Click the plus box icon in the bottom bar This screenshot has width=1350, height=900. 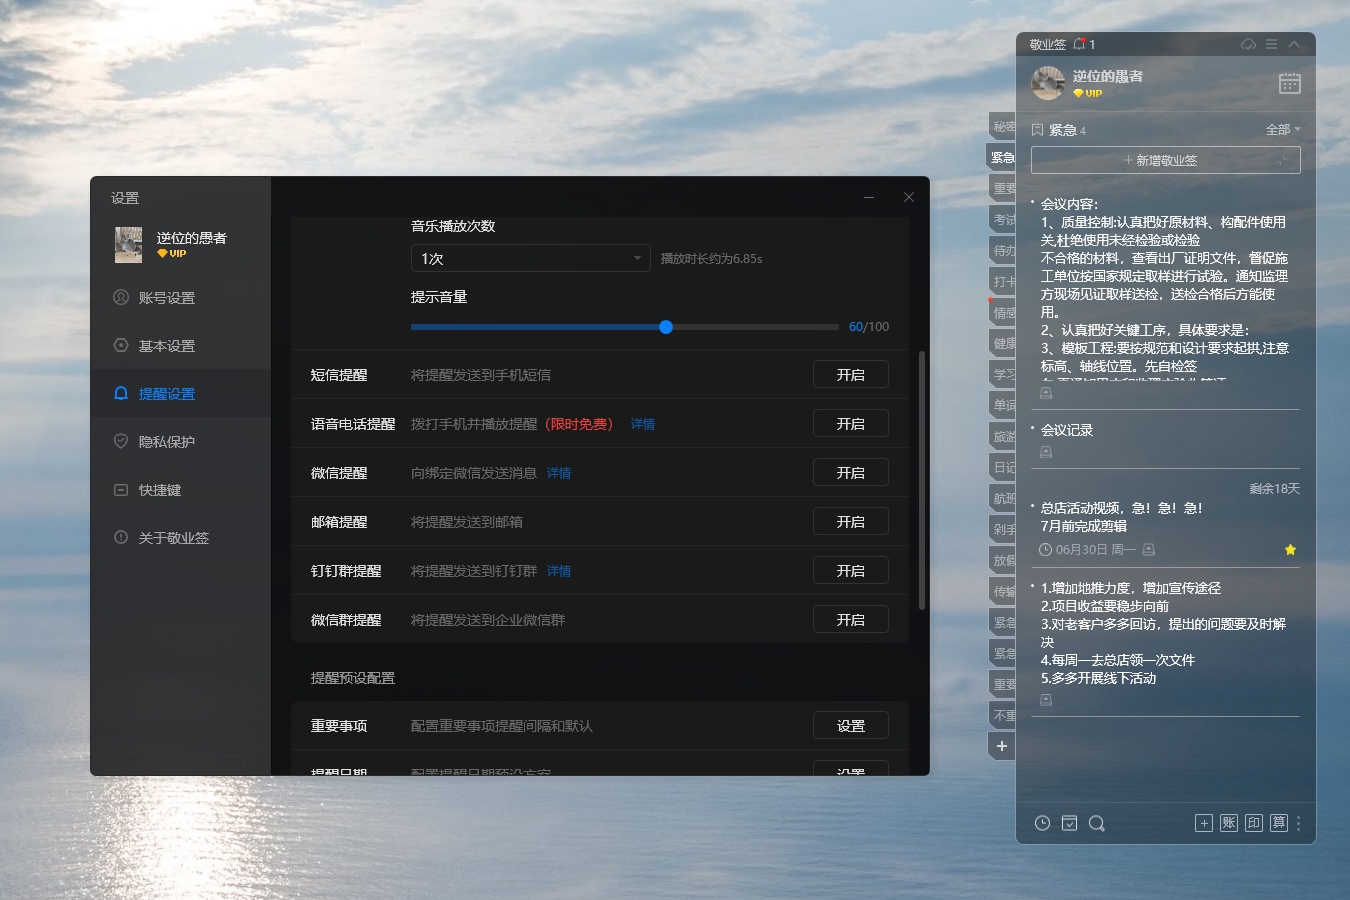coord(1204,823)
